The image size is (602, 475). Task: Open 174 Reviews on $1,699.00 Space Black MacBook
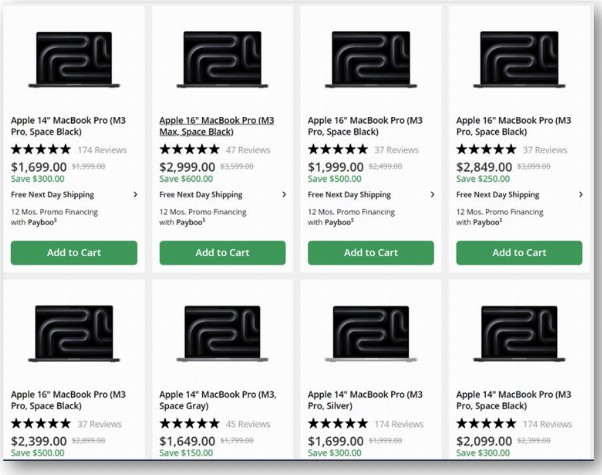pos(102,150)
